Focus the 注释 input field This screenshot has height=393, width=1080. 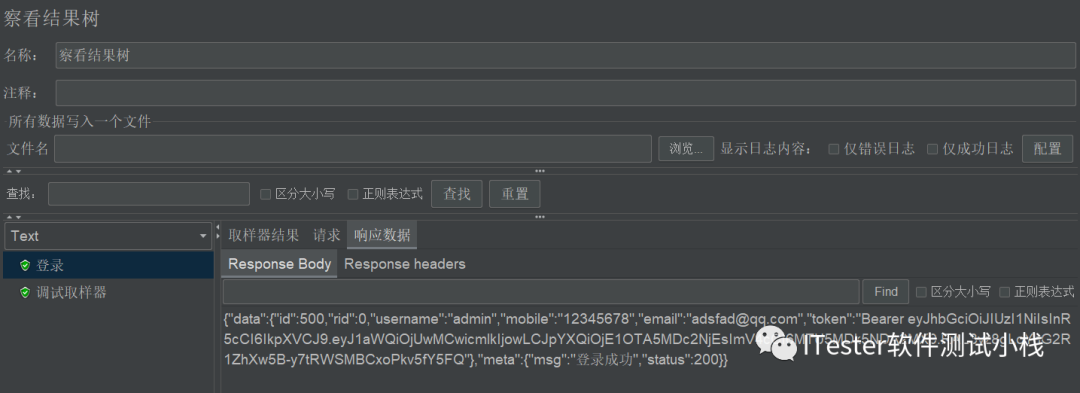(x=565, y=93)
